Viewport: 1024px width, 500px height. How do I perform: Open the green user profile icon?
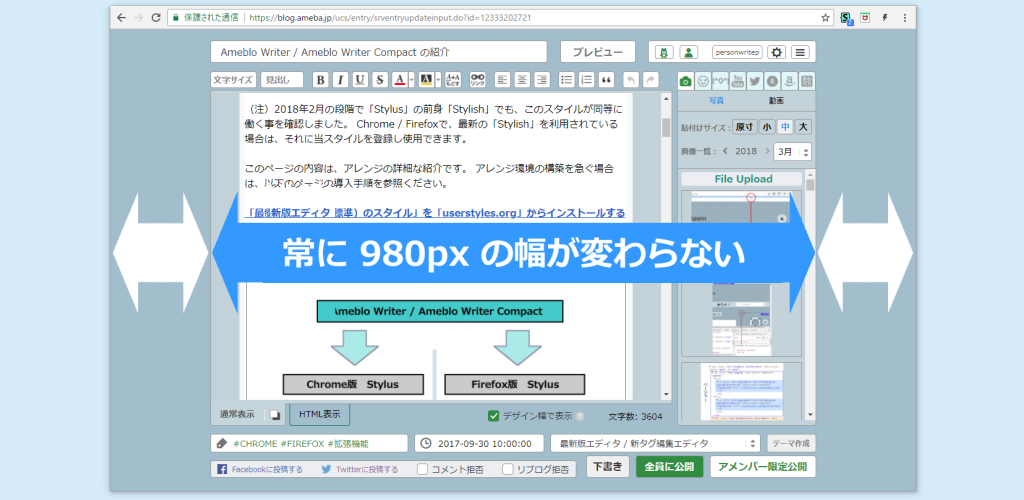click(x=689, y=52)
